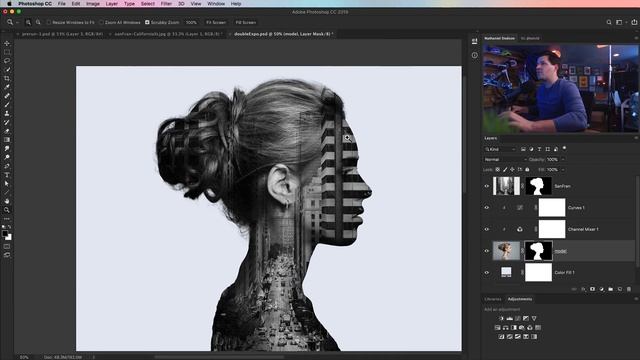
Task: Open the Opacity slider dropdown arrow
Action: click(x=563, y=159)
